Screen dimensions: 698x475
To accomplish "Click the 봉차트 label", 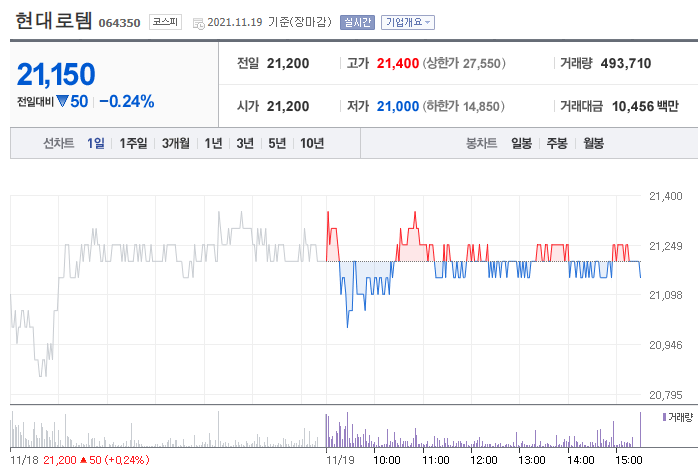I will [481, 143].
